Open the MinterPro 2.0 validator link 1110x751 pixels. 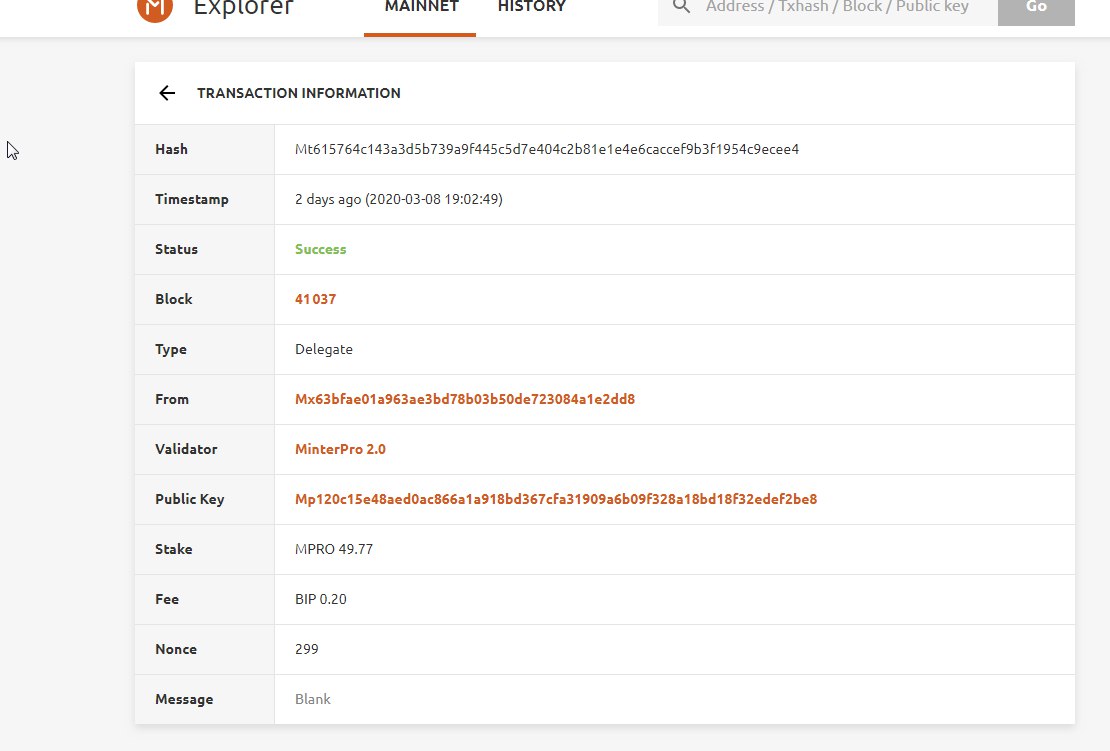pos(340,449)
